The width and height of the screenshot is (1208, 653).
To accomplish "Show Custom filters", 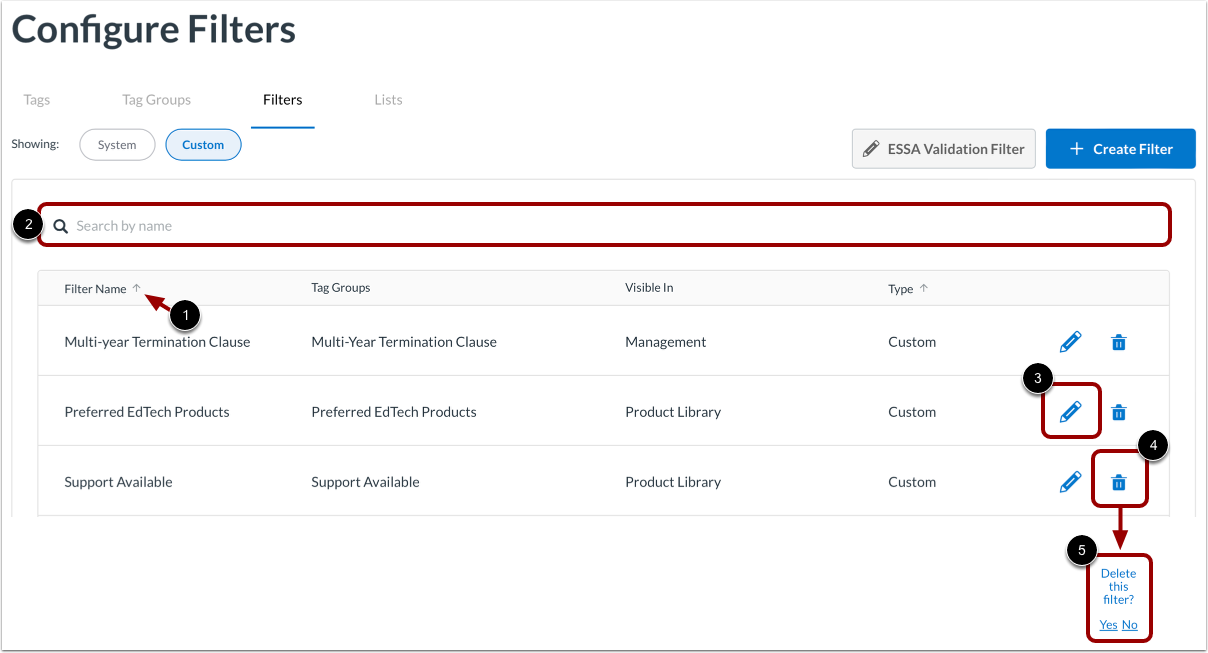I will (x=203, y=145).
